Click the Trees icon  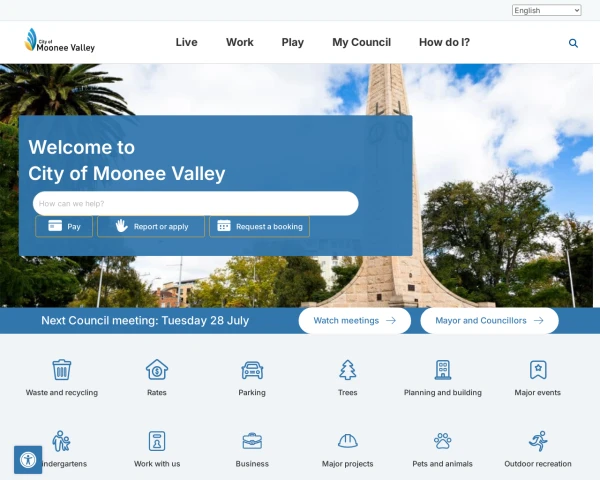[x=347, y=369]
